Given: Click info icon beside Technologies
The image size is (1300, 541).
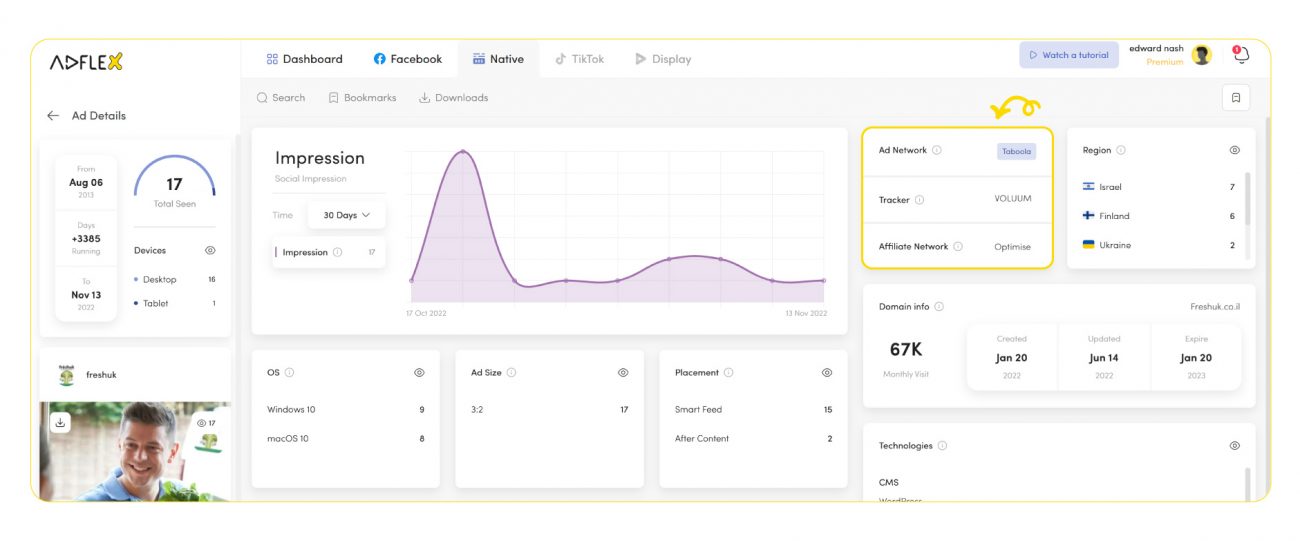Looking at the screenshot, I should [x=942, y=446].
